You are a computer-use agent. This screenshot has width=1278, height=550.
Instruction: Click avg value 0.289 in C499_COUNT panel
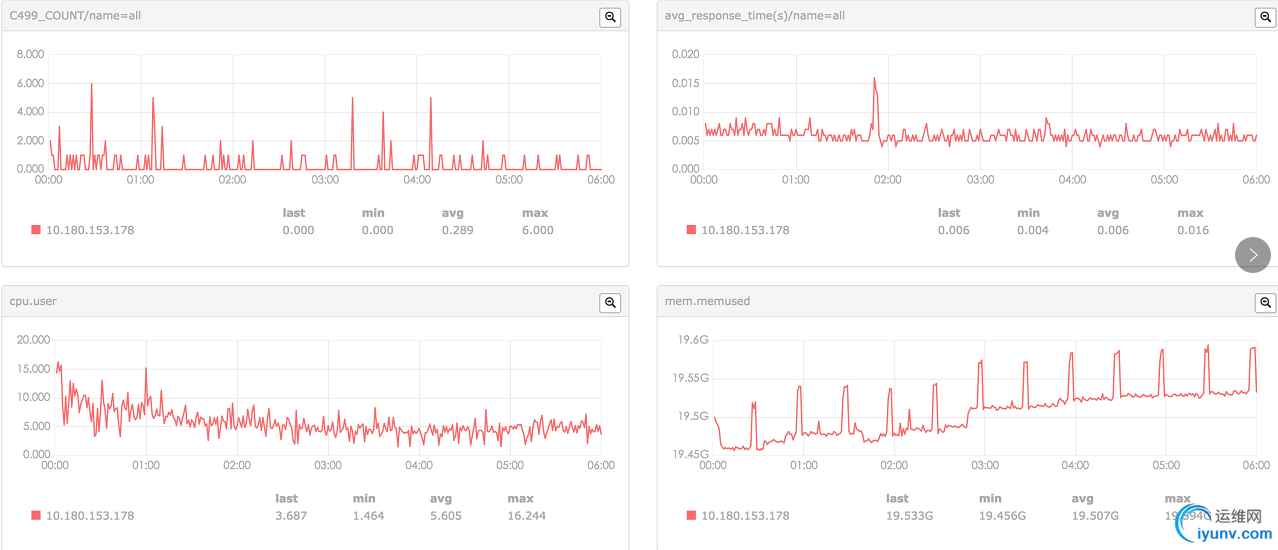tap(458, 230)
